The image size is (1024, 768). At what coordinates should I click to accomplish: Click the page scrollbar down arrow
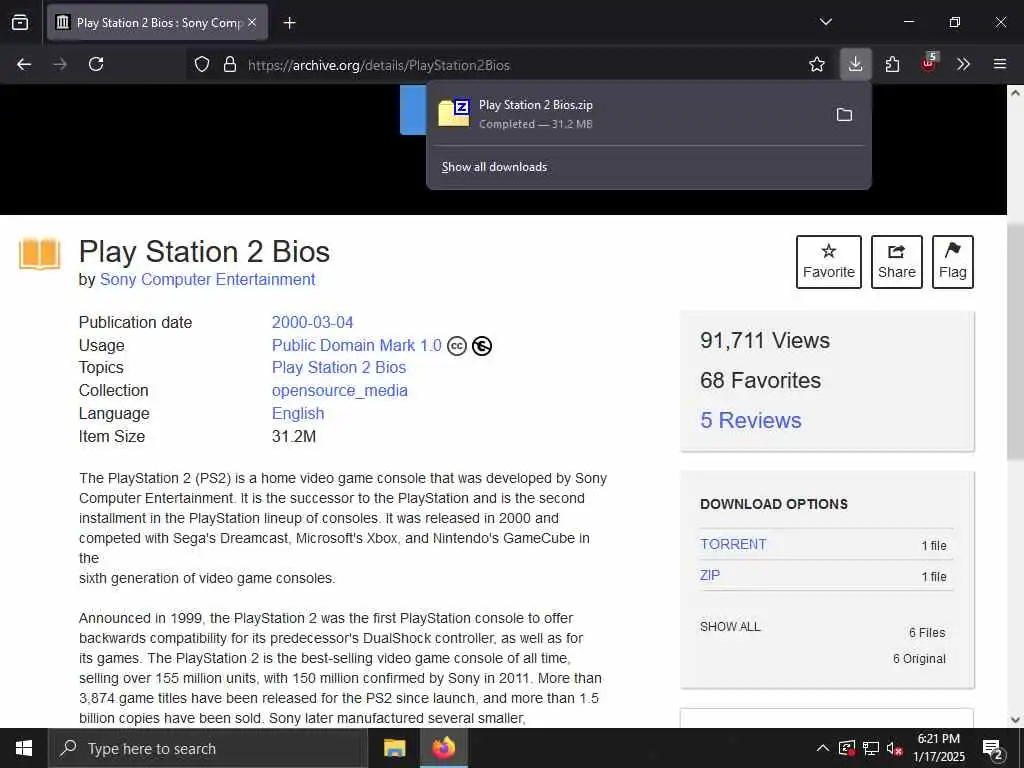[1015, 720]
